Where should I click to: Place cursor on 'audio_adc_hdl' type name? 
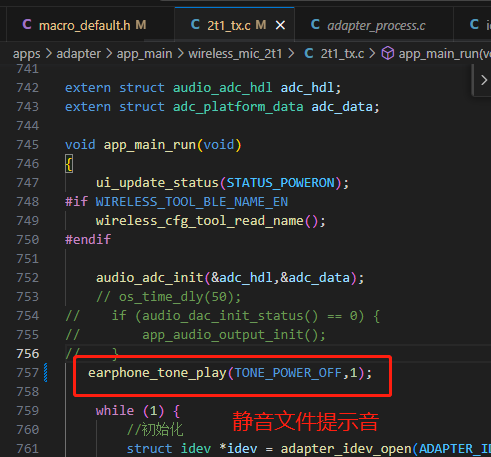222,88
